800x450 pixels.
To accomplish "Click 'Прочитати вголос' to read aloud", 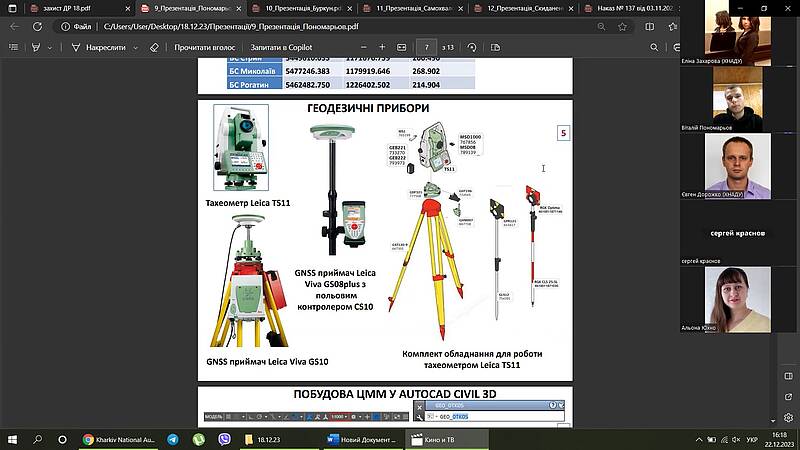I will tap(205, 47).
